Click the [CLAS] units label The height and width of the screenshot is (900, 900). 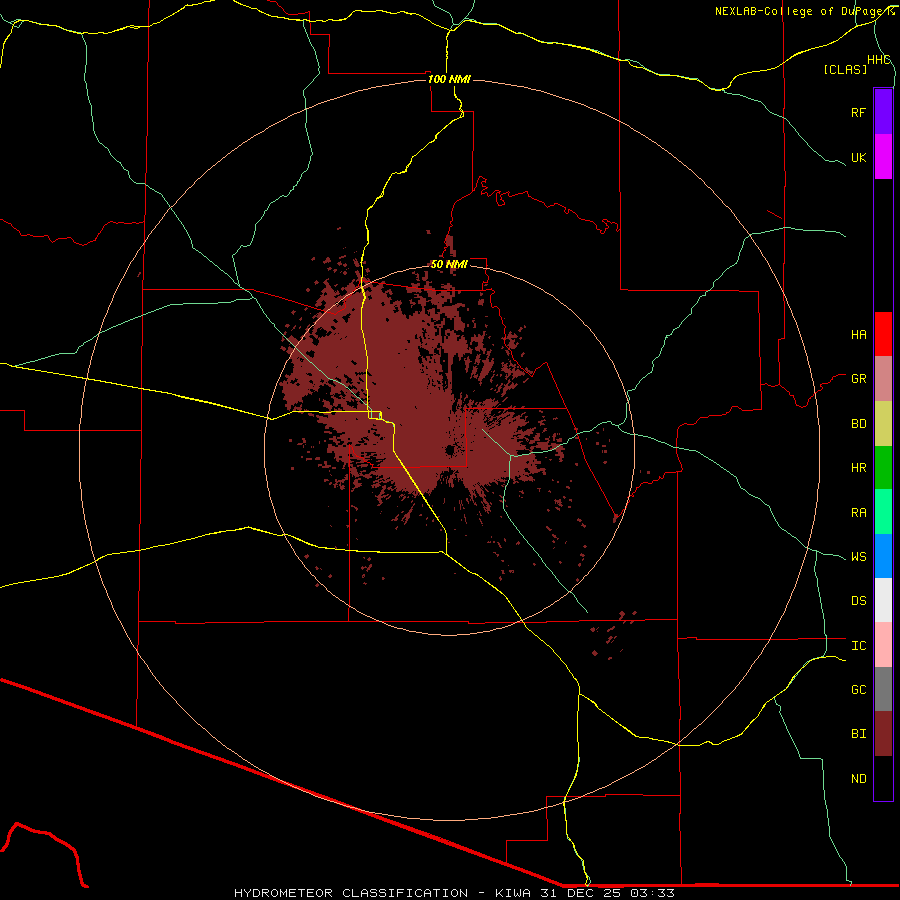[845, 69]
